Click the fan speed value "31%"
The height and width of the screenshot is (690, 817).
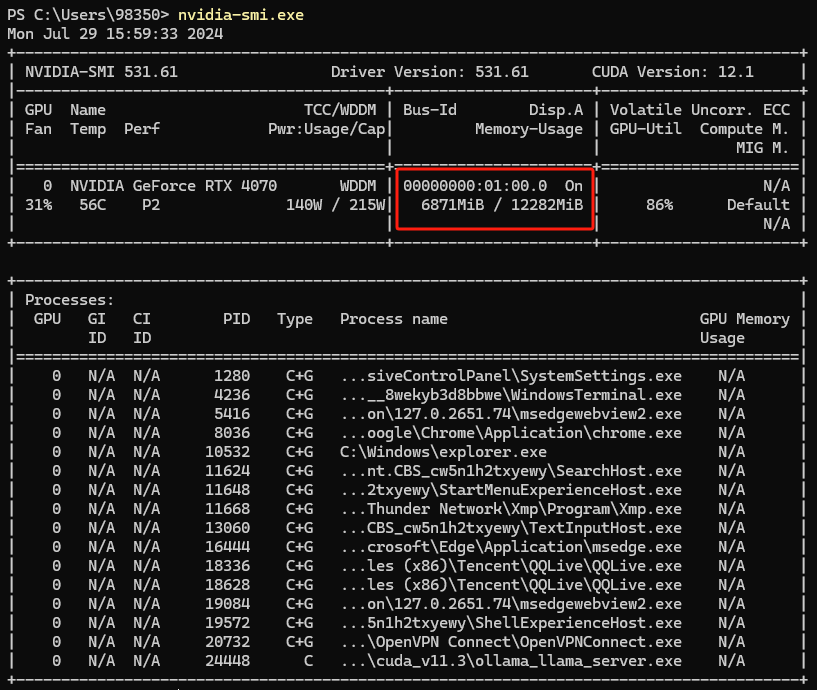click(39, 205)
